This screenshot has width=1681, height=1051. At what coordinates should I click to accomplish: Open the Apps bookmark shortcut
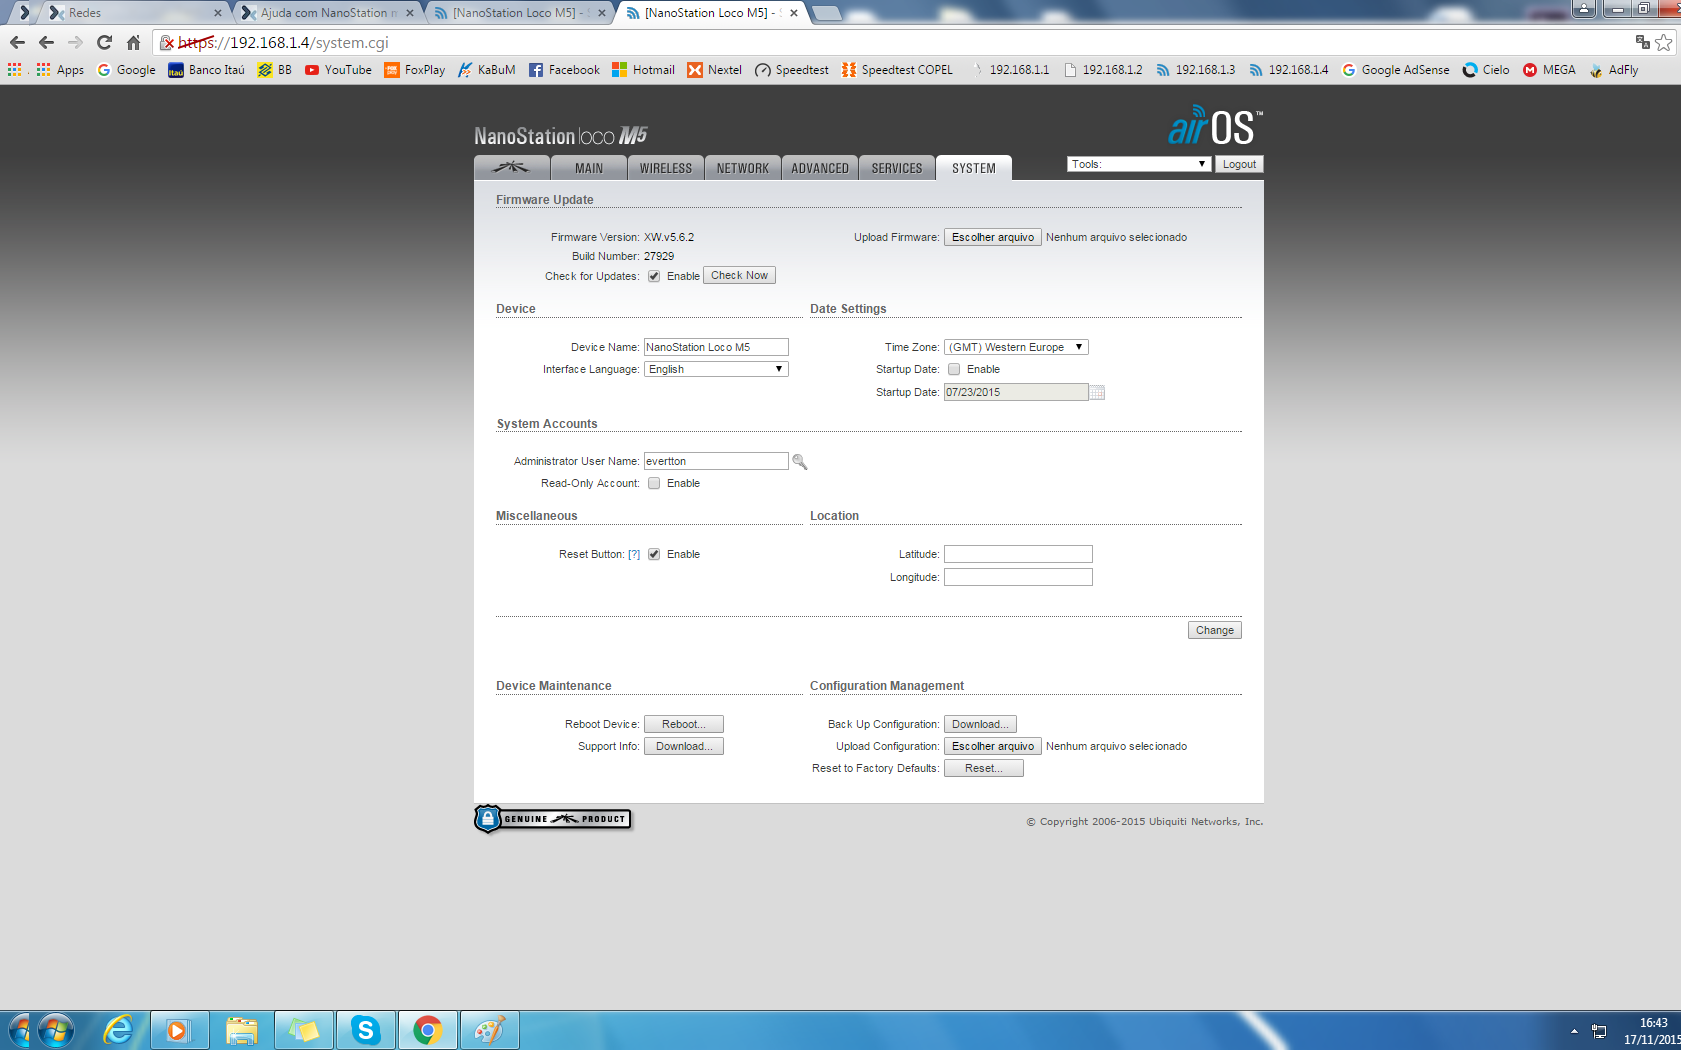point(60,70)
